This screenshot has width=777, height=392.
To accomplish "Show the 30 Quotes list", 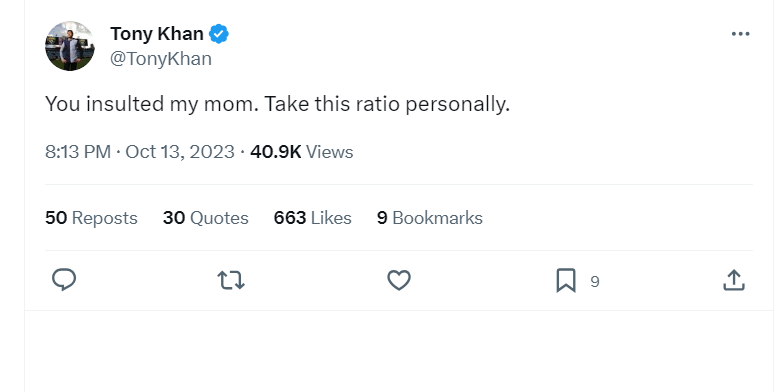I will [206, 218].
